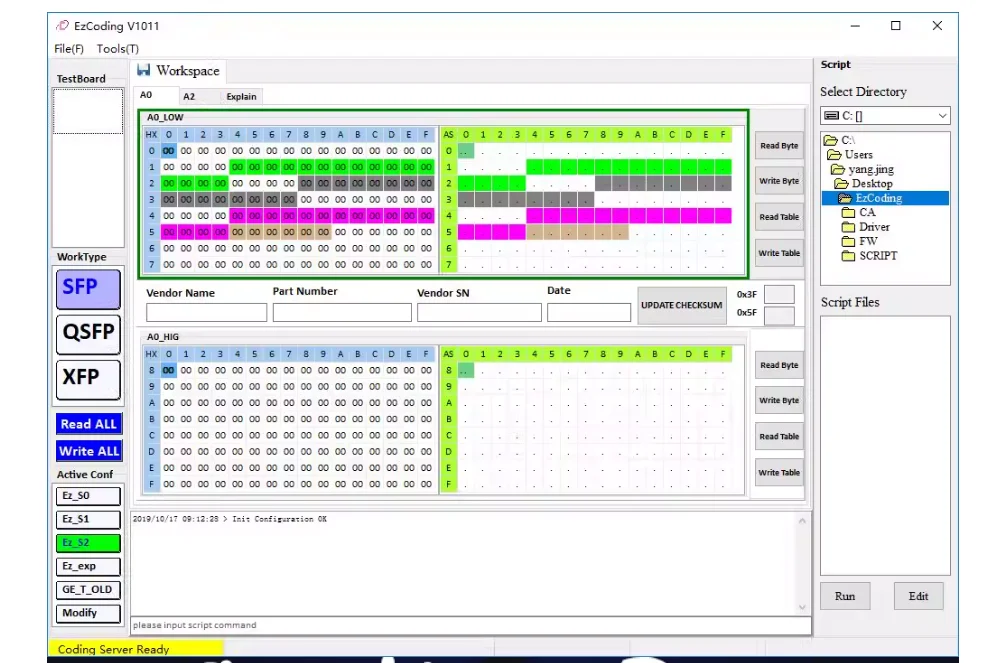Screen dimensions: 996x663
Task: Open the Tools(T) menu
Action: [x=118, y=49]
